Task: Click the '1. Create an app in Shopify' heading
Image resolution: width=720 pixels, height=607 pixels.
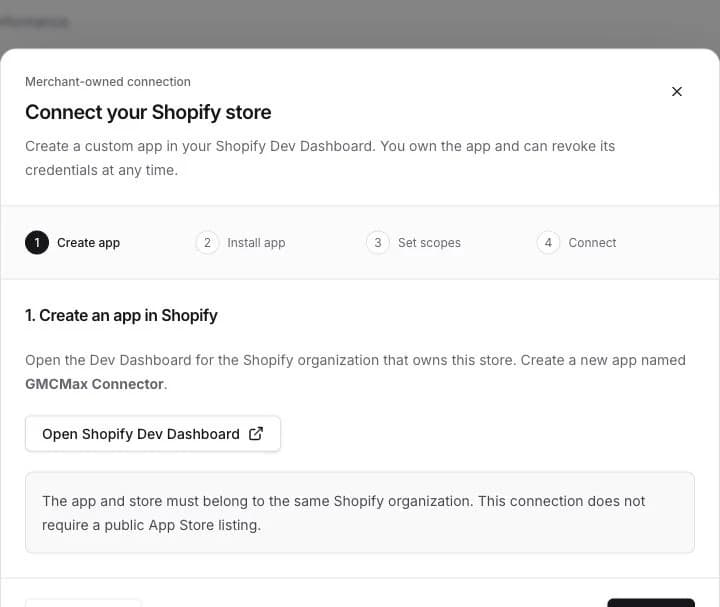Action: pyautogui.click(x=121, y=315)
